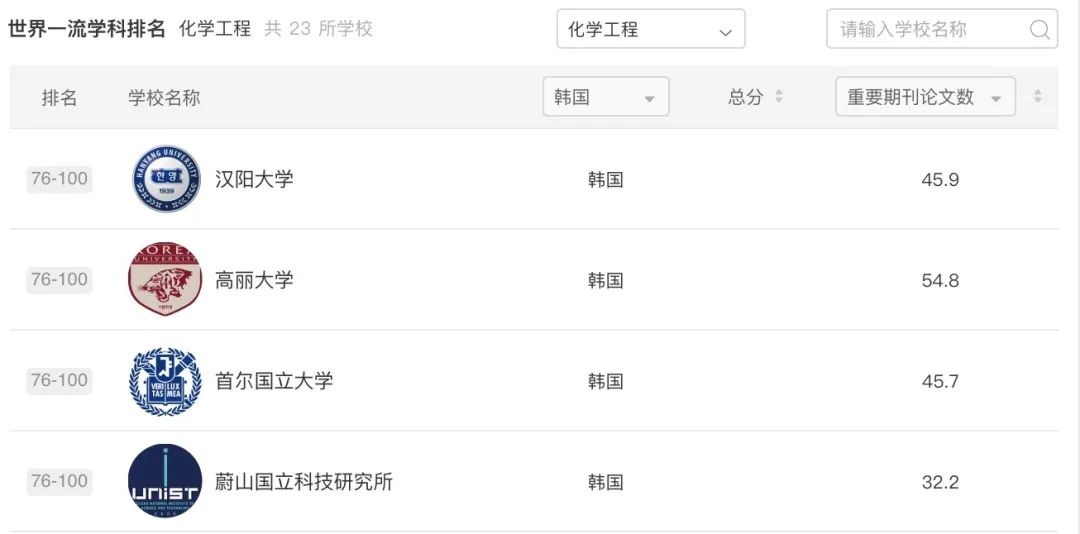
Task: Open the 汉阳大学 school link
Action: (254, 179)
